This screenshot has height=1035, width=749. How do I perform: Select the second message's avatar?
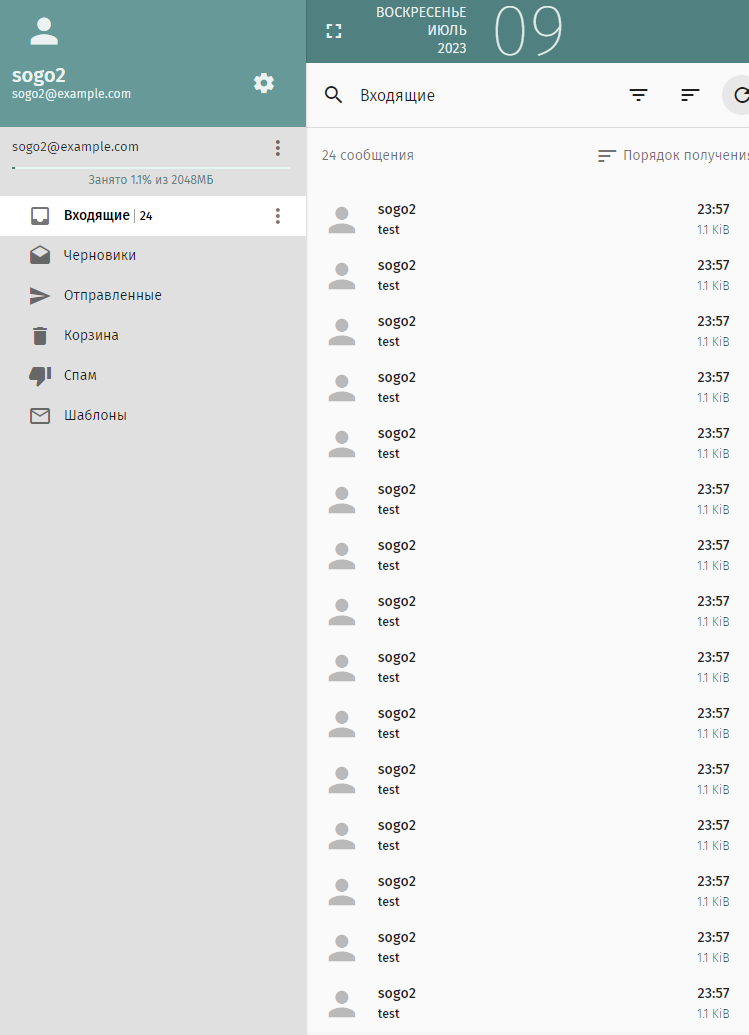pyautogui.click(x=342, y=276)
